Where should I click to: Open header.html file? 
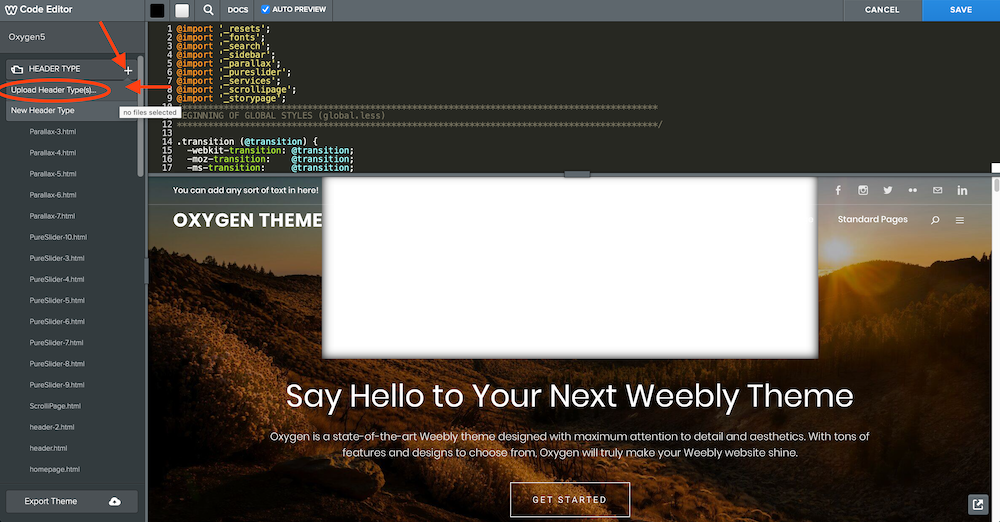click(x=48, y=447)
